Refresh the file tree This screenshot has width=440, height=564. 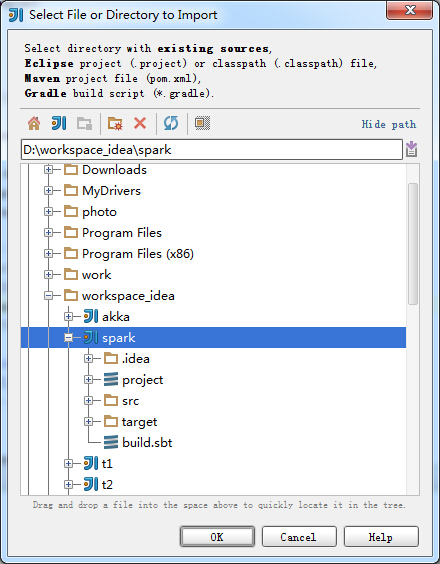coord(171,123)
